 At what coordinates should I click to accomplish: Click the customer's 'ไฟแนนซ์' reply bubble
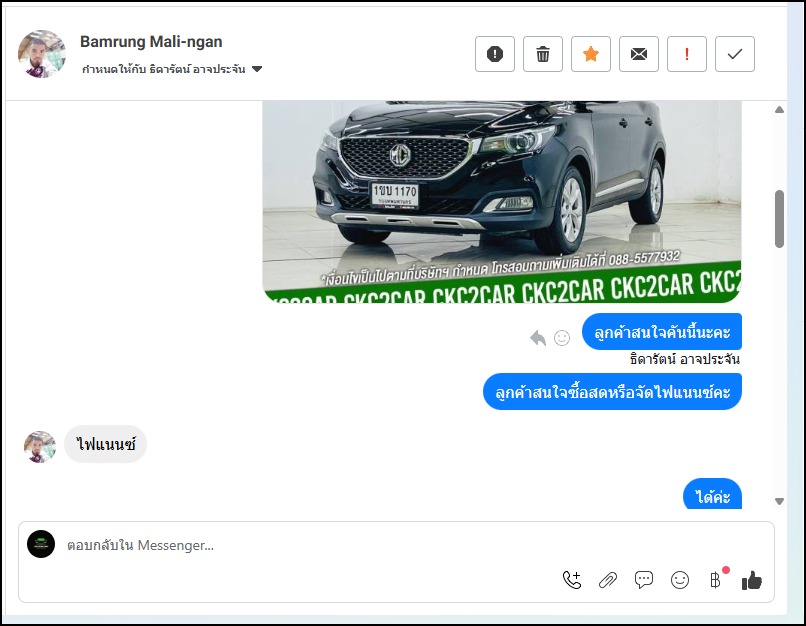pyautogui.click(x=105, y=444)
